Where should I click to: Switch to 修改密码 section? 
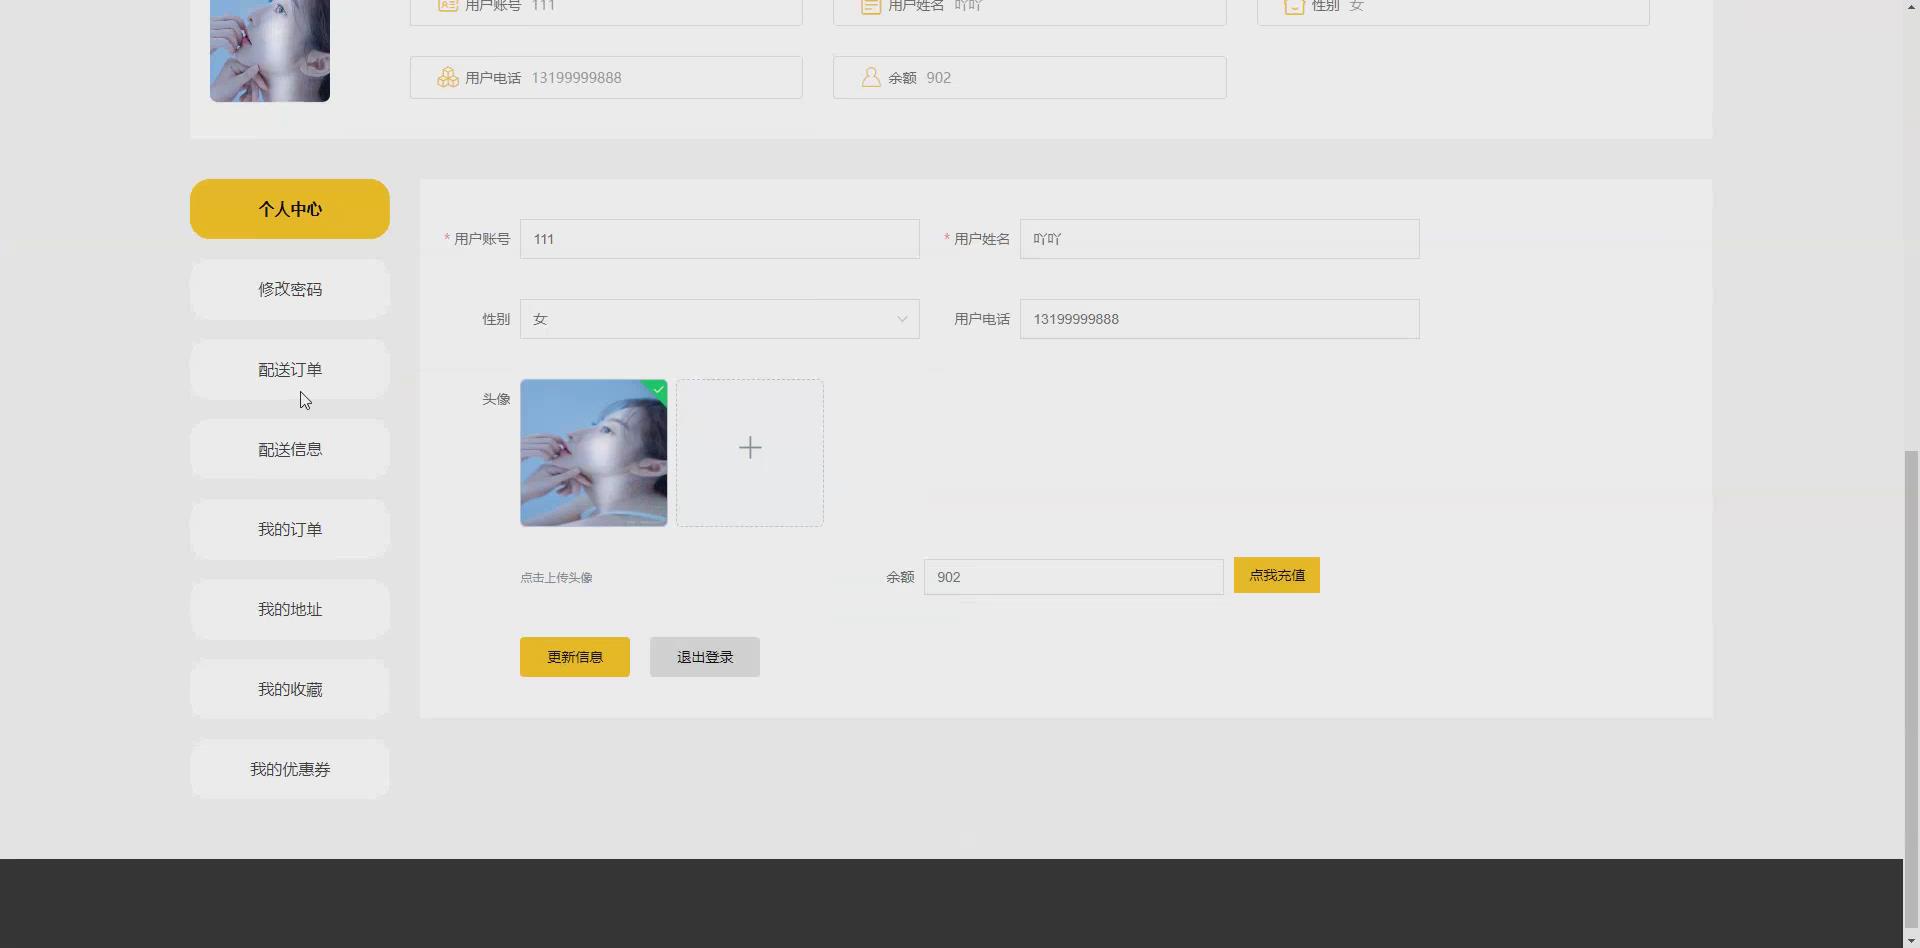[289, 289]
